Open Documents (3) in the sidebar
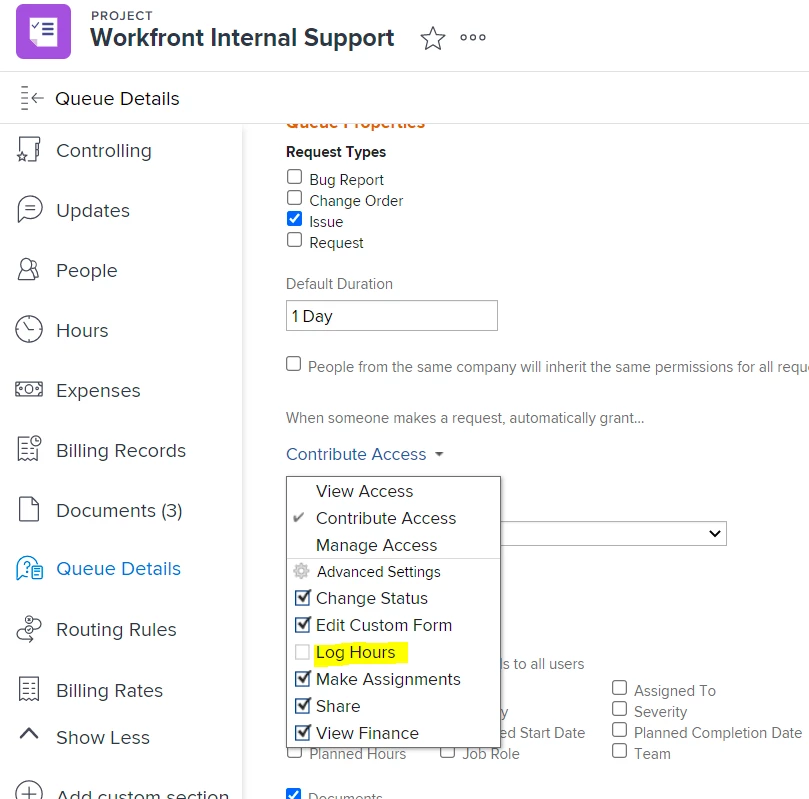The height and width of the screenshot is (799, 809). (119, 510)
